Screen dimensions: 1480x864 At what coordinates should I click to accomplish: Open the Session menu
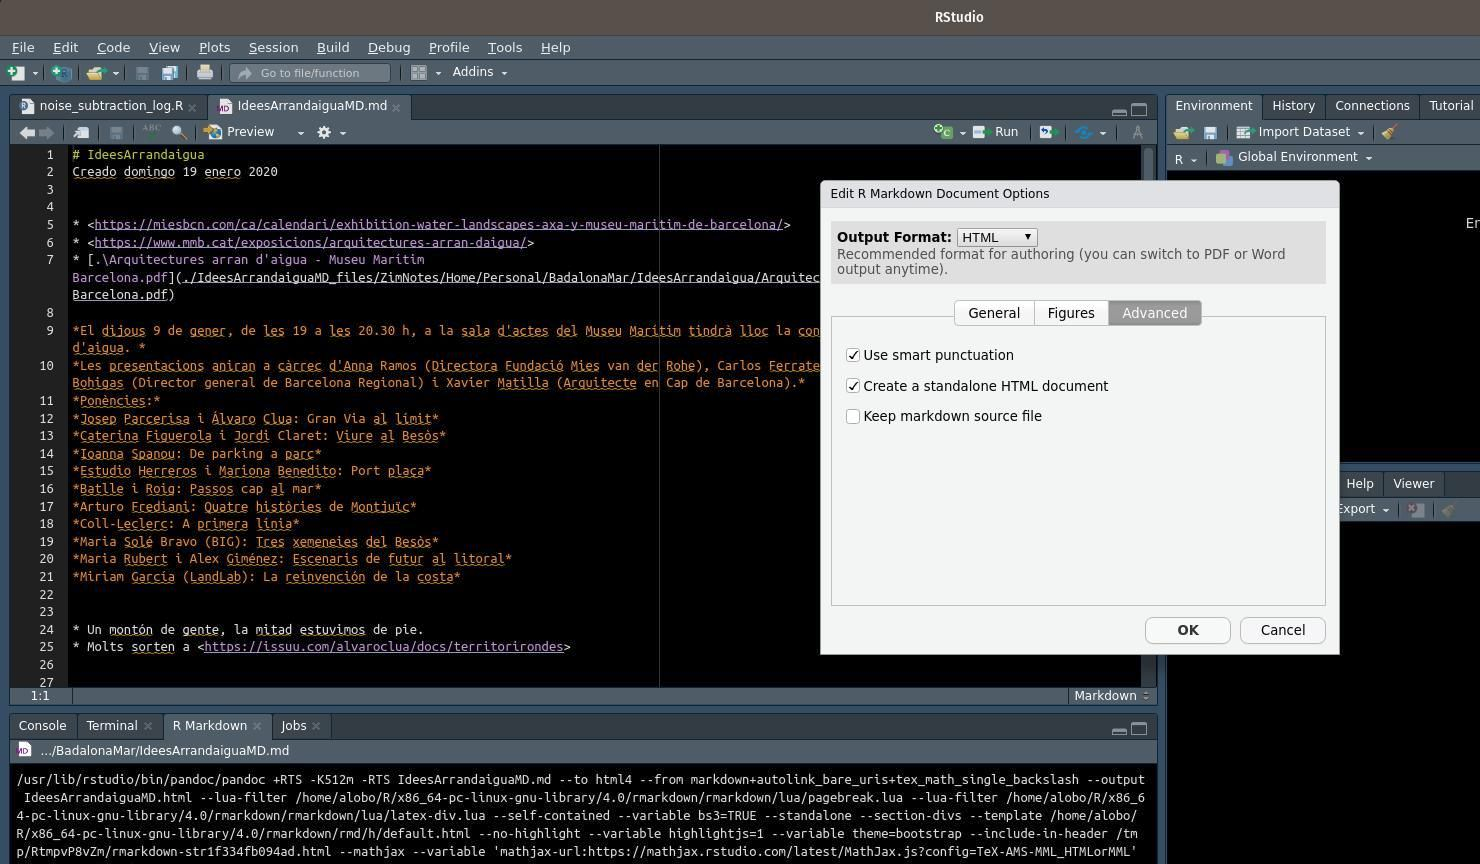272,47
